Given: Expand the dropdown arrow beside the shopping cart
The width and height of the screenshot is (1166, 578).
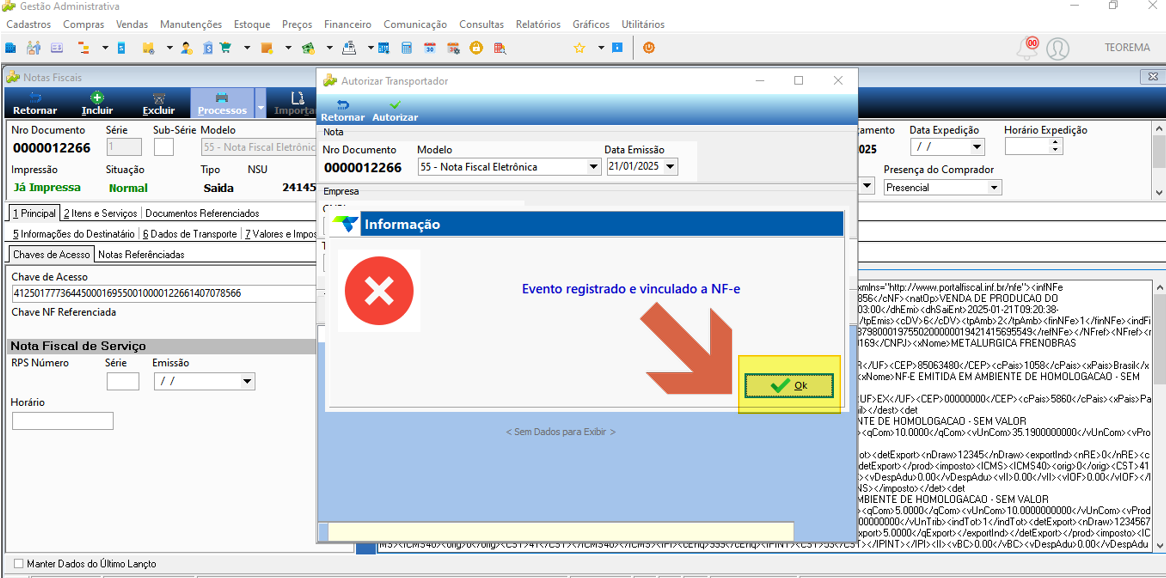Looking at the screenshot, I should (x=248, y=48).
